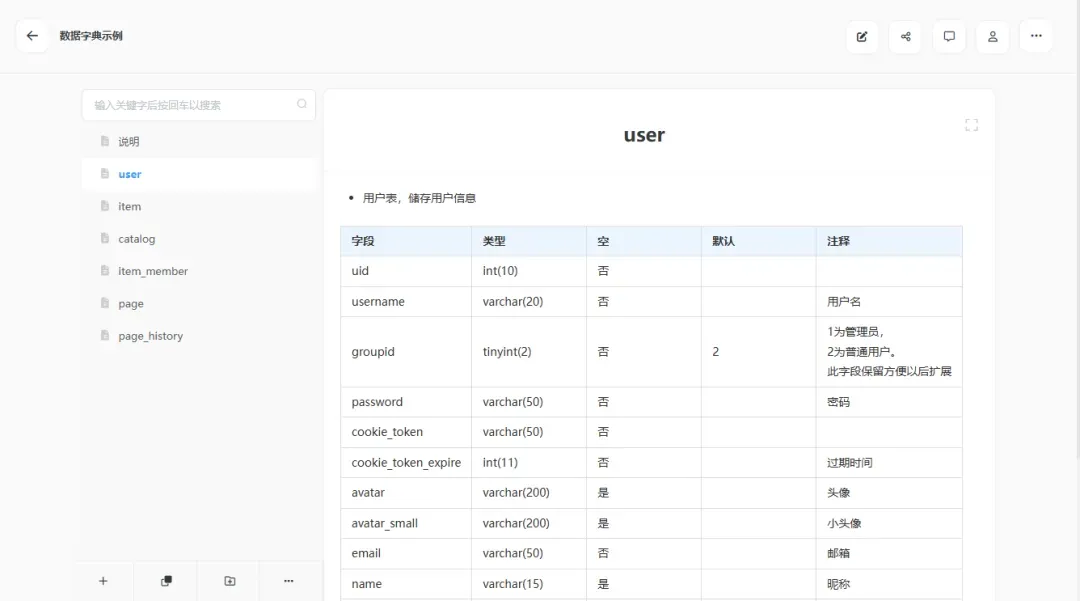
Task: Focus the keyword search input field
Action: point(190,105)
